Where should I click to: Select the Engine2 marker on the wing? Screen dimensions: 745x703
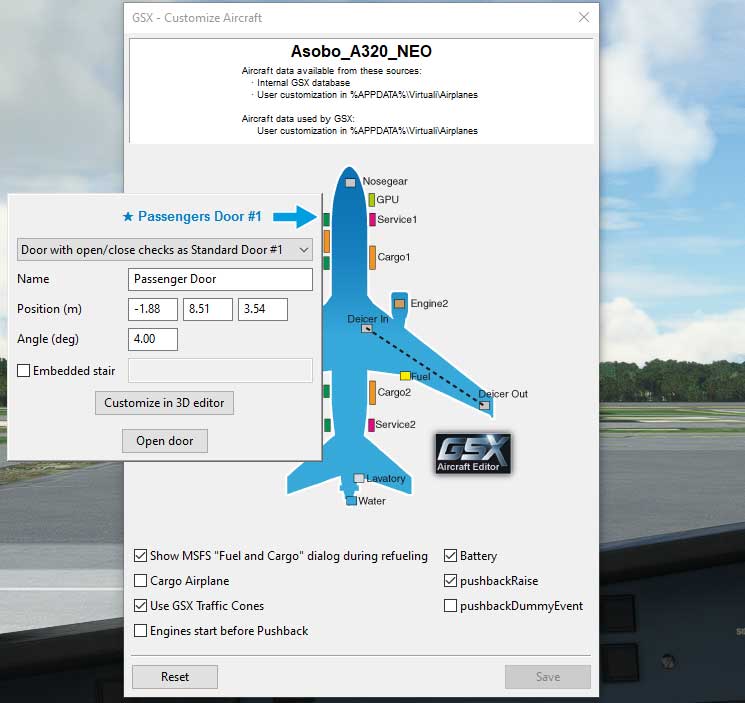(400, 303)
